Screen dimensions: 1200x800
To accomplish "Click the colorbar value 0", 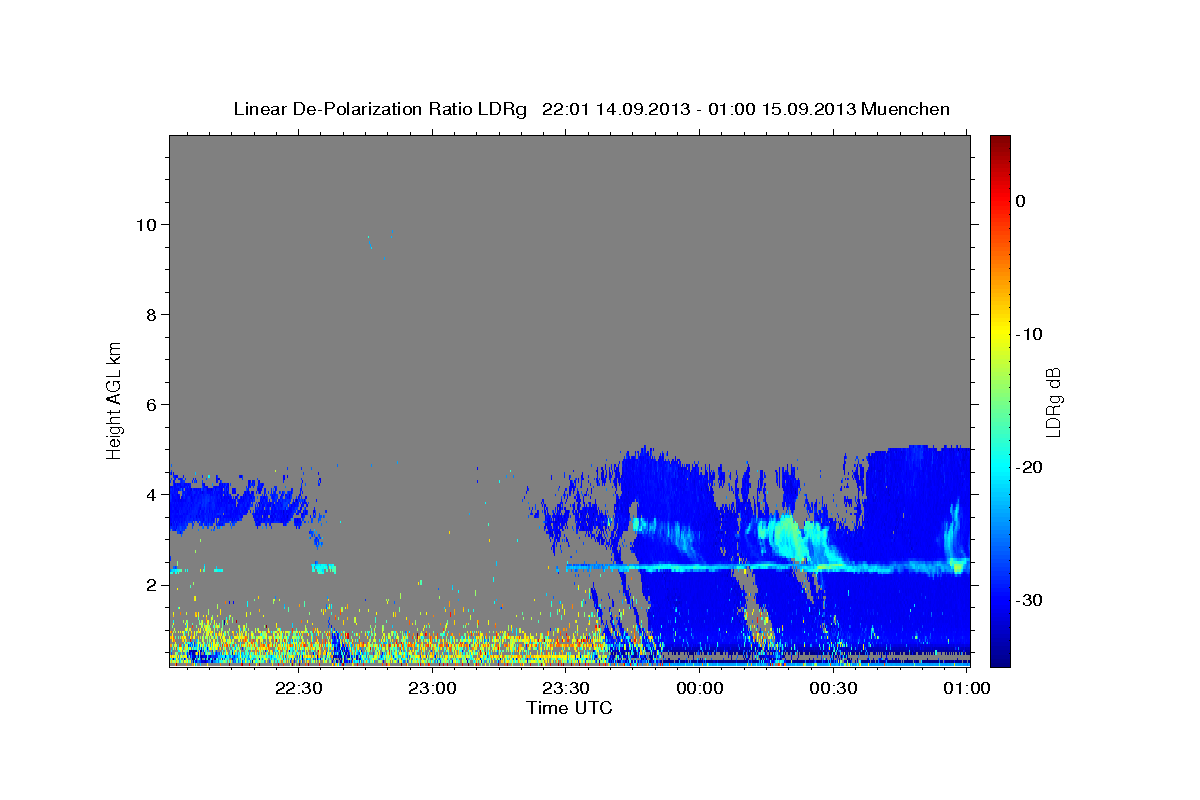I will point(1021,201).
